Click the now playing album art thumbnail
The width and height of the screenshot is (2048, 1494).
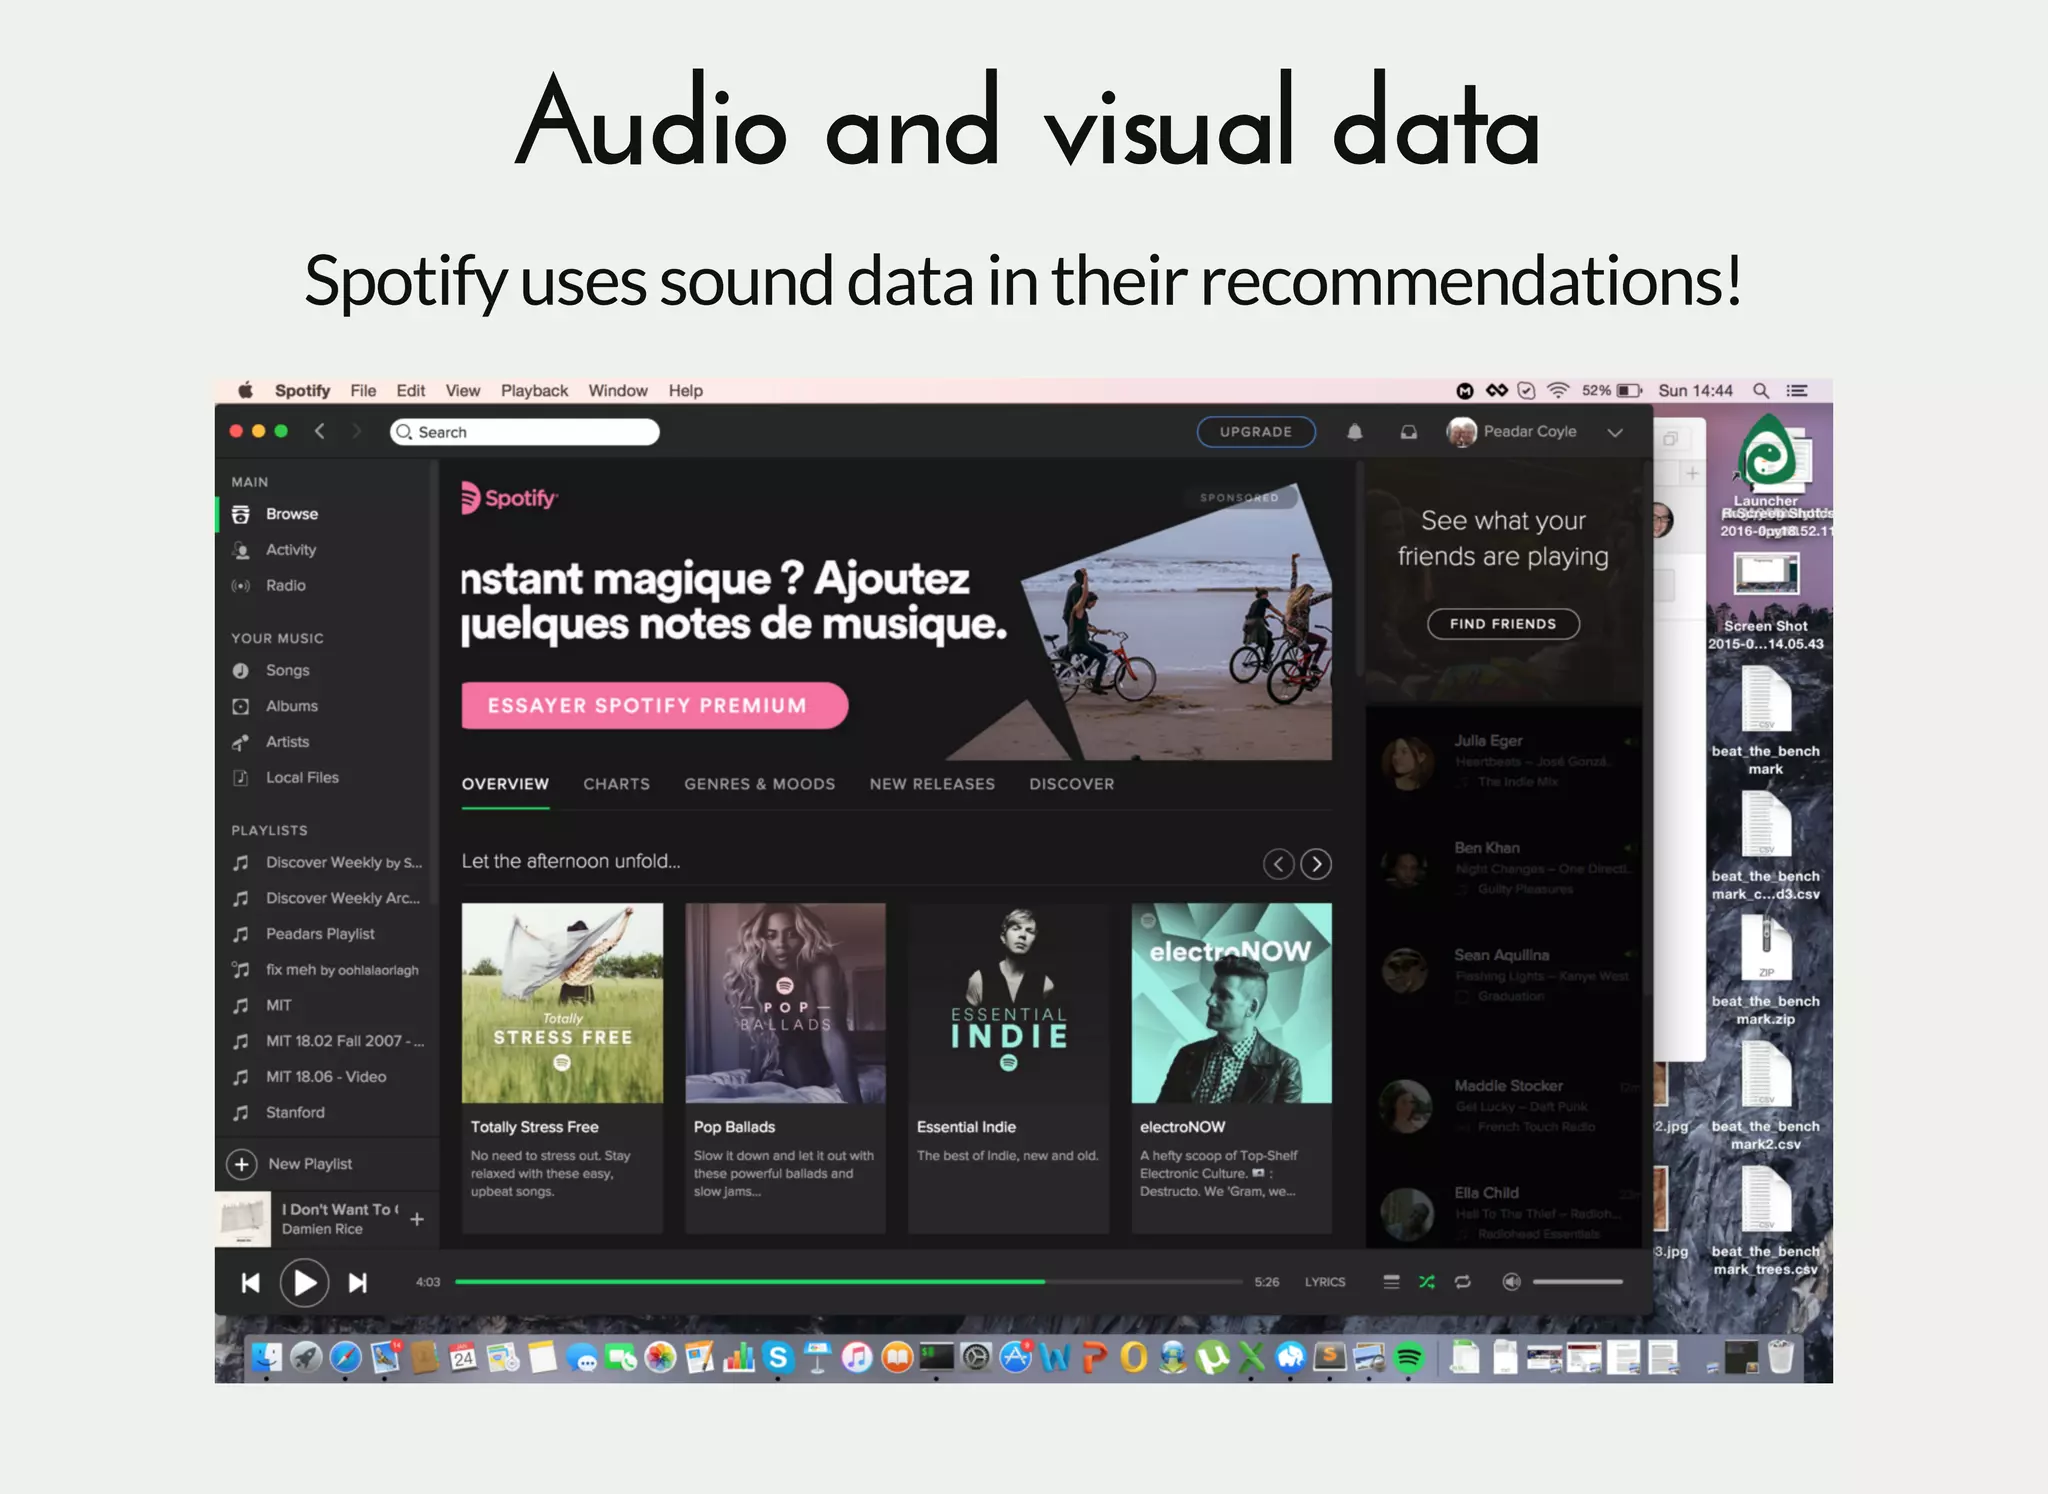(x=243, y=1218)
